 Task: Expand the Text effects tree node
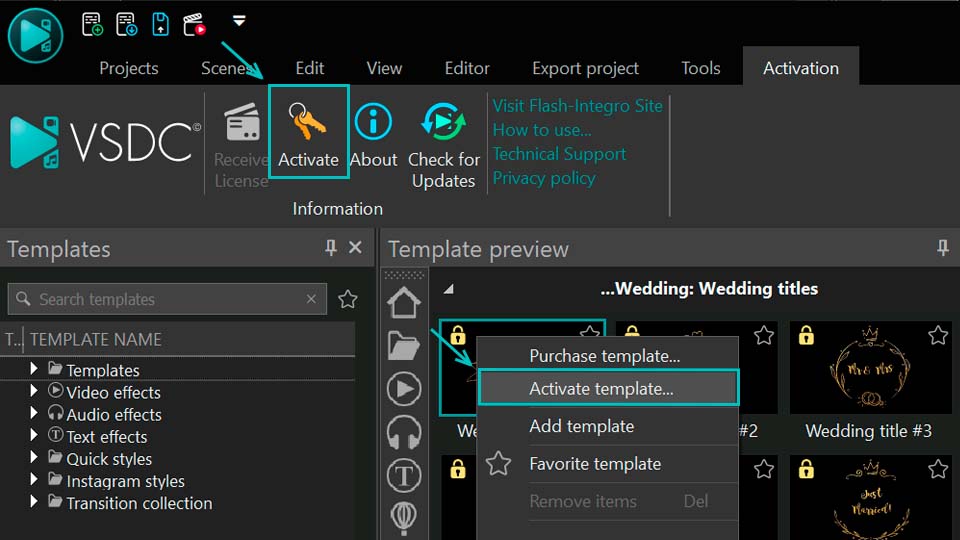[34, 435]
